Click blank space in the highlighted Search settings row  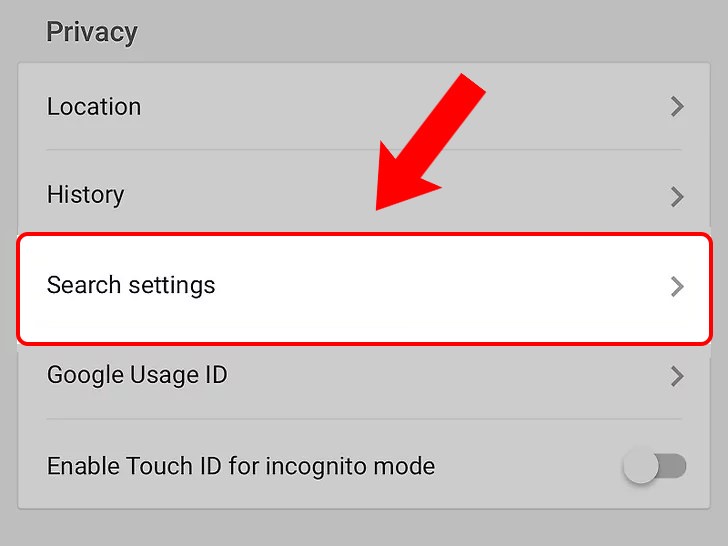click(440, 287)
